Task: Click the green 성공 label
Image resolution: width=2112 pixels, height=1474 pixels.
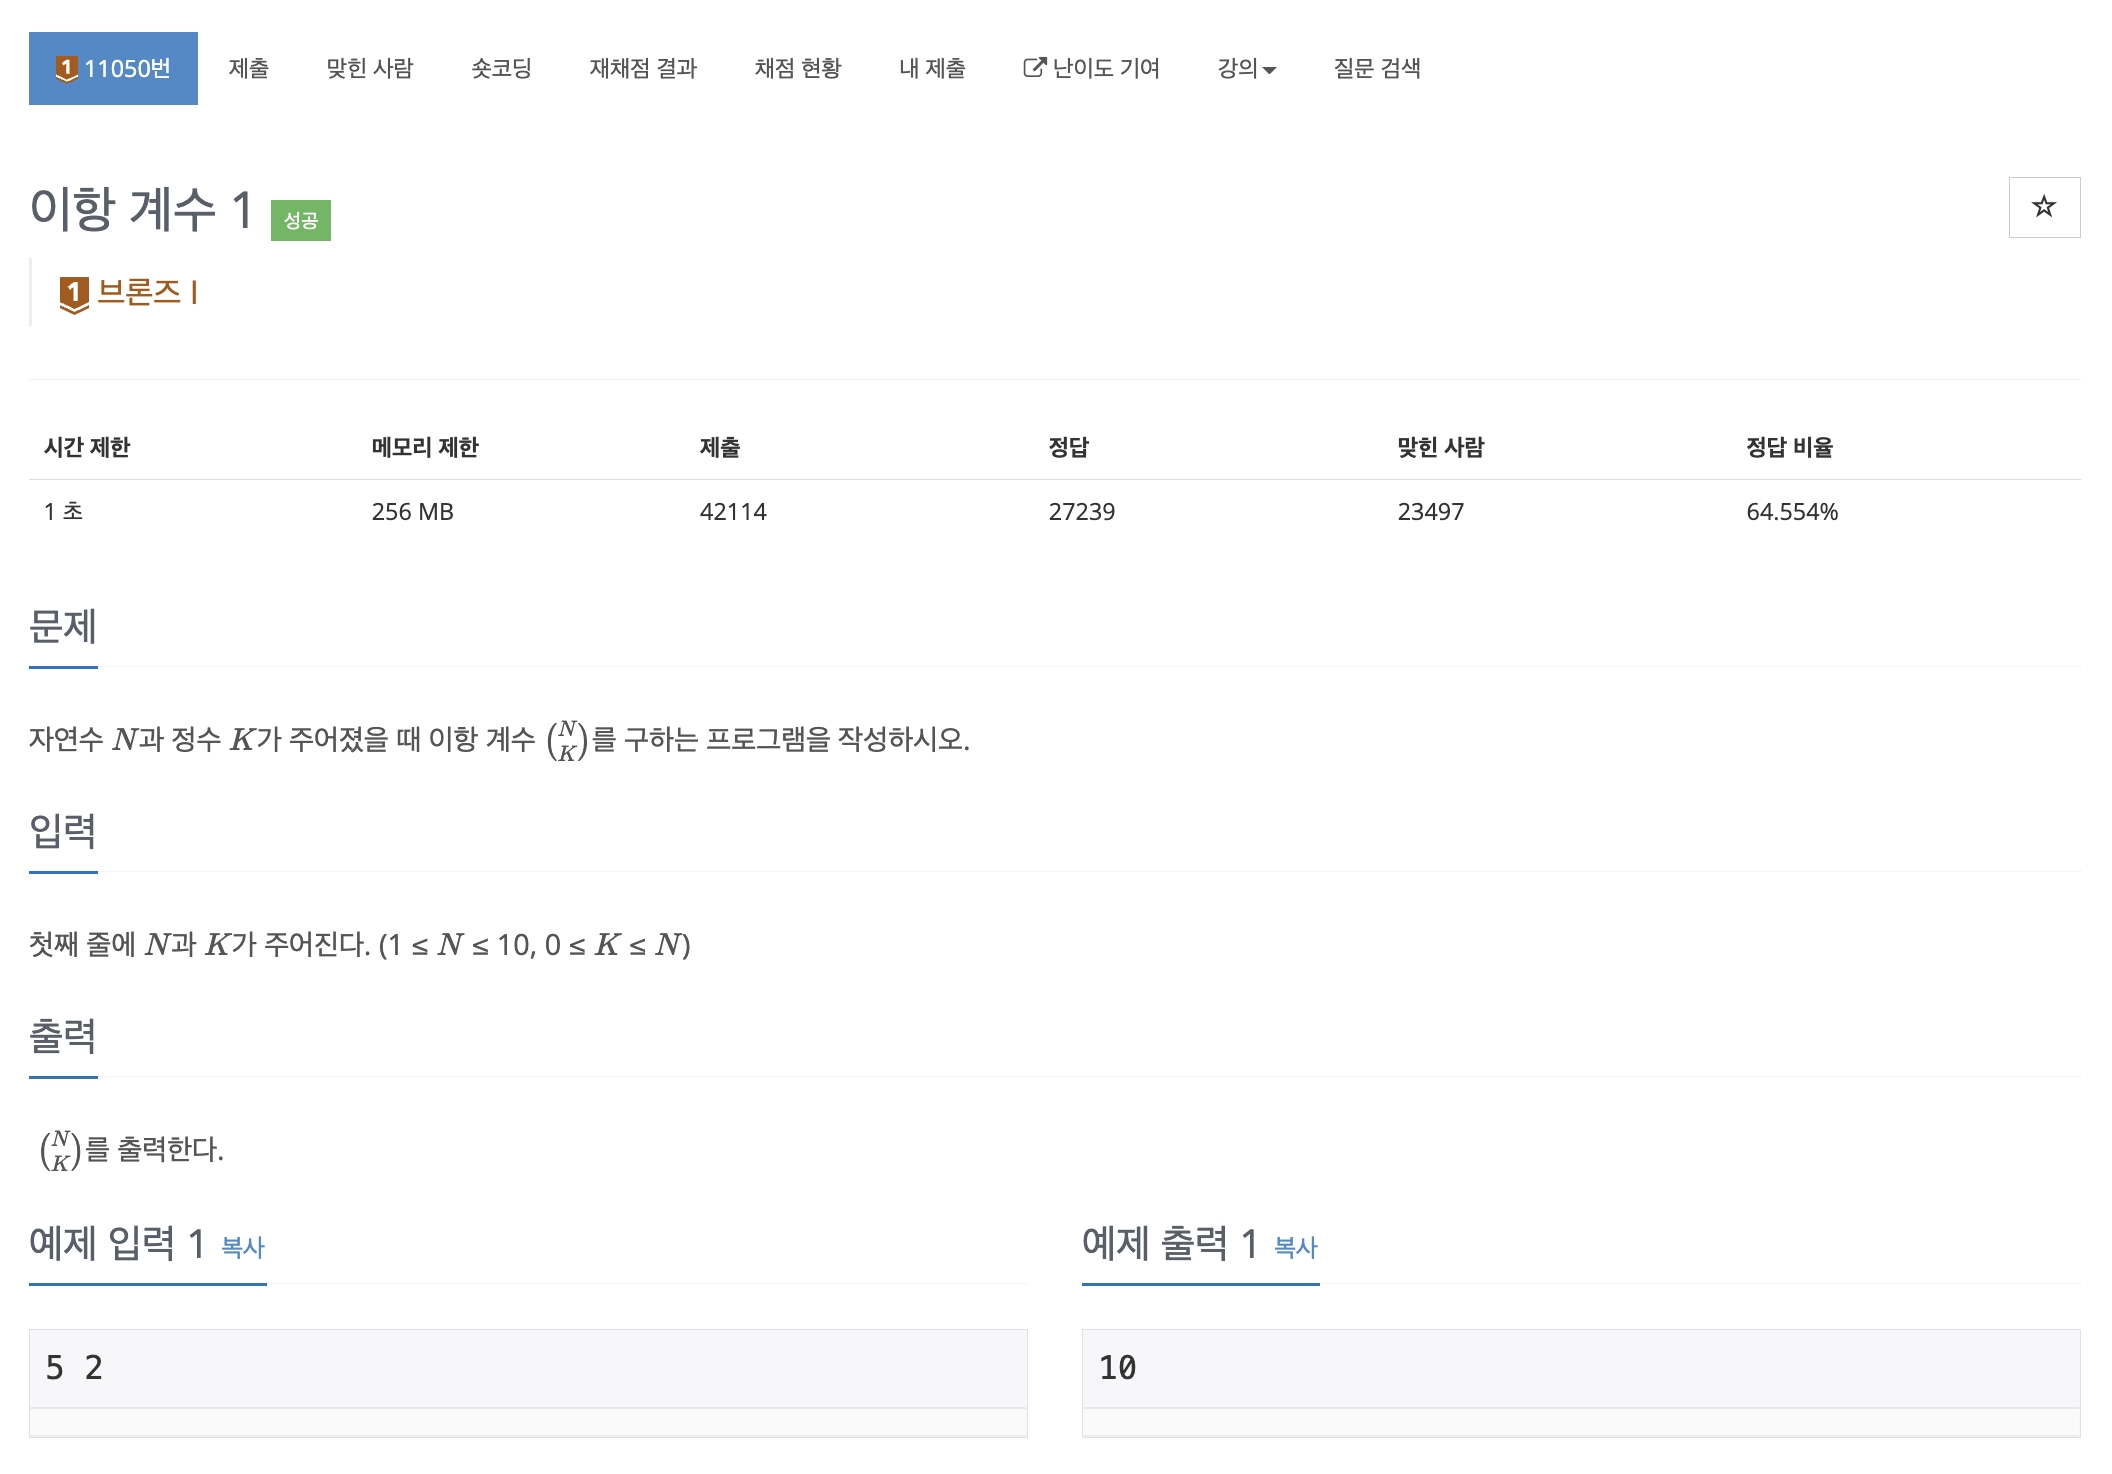Action: point(301,220)
